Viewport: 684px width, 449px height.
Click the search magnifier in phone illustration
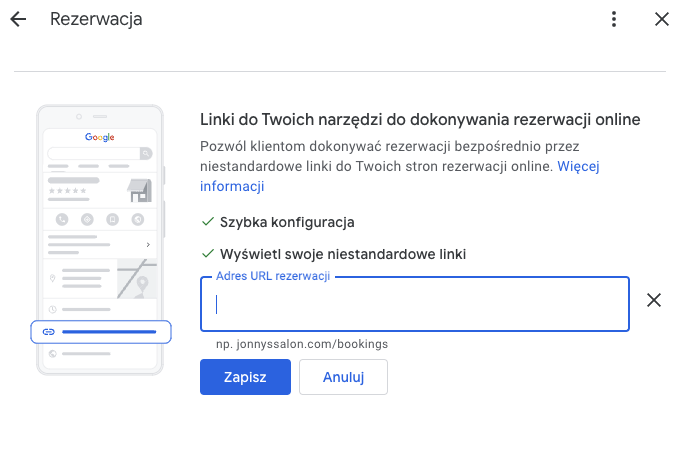(145, 153)
